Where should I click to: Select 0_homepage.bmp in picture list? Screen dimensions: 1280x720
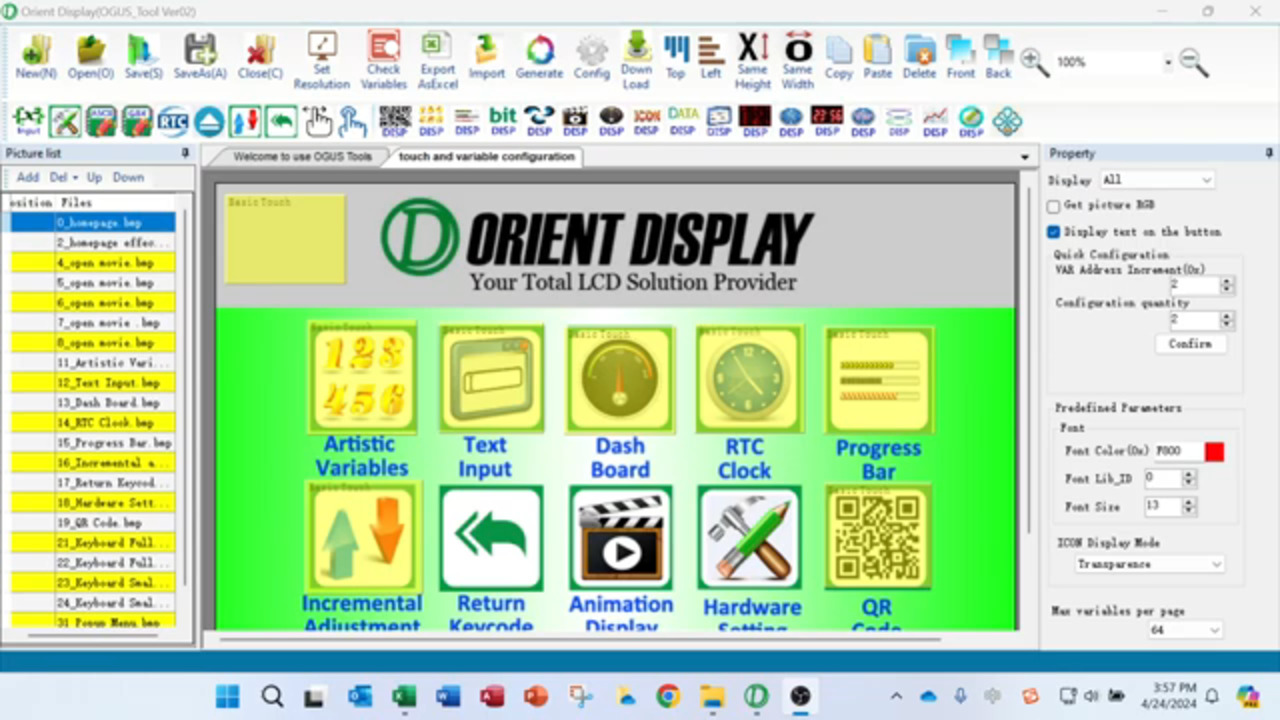click(x=92, y=222)
